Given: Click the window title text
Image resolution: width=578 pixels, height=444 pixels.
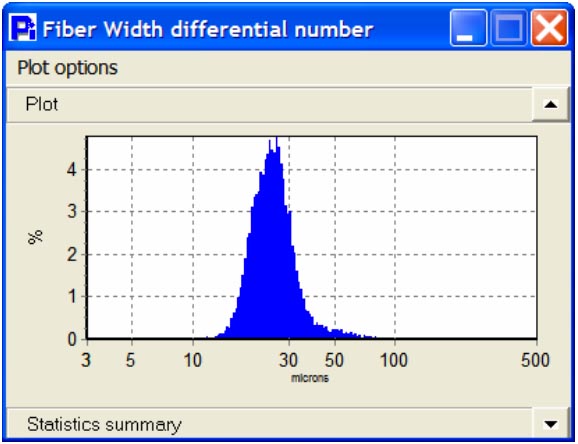Looking at the screenshot, I should tap(208, 29).
